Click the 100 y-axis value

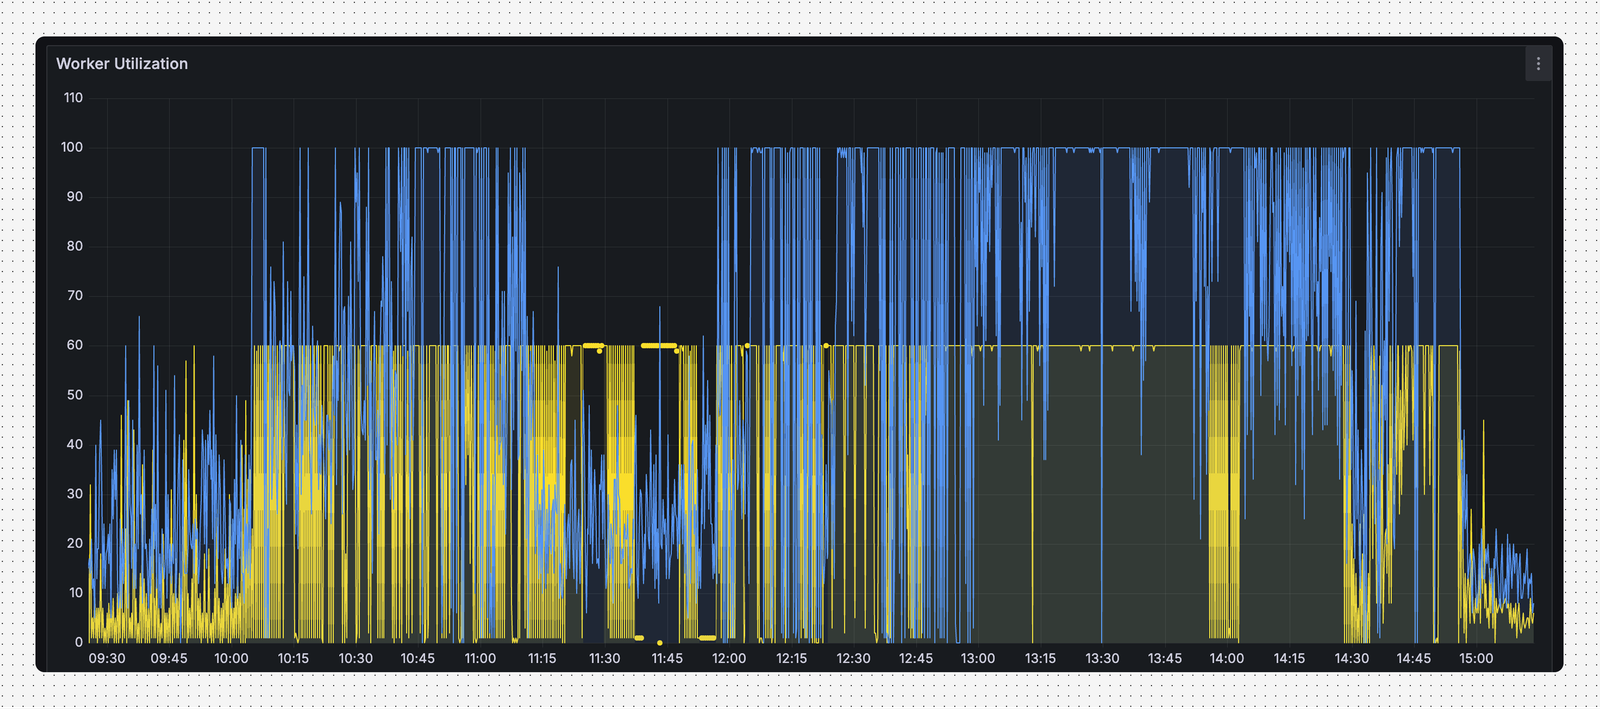point(72,147)
